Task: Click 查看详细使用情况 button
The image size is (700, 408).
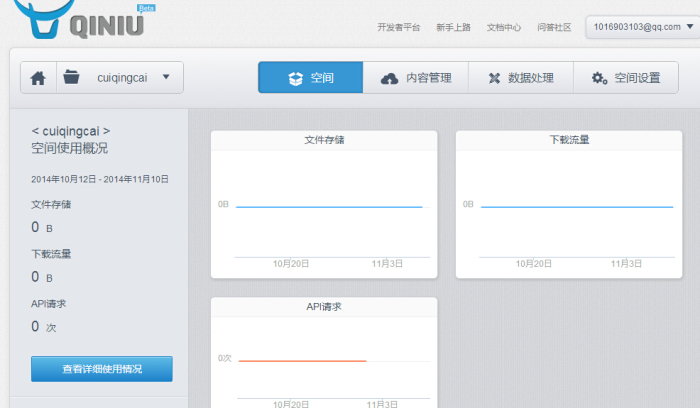Action: [x=102, y=369]
